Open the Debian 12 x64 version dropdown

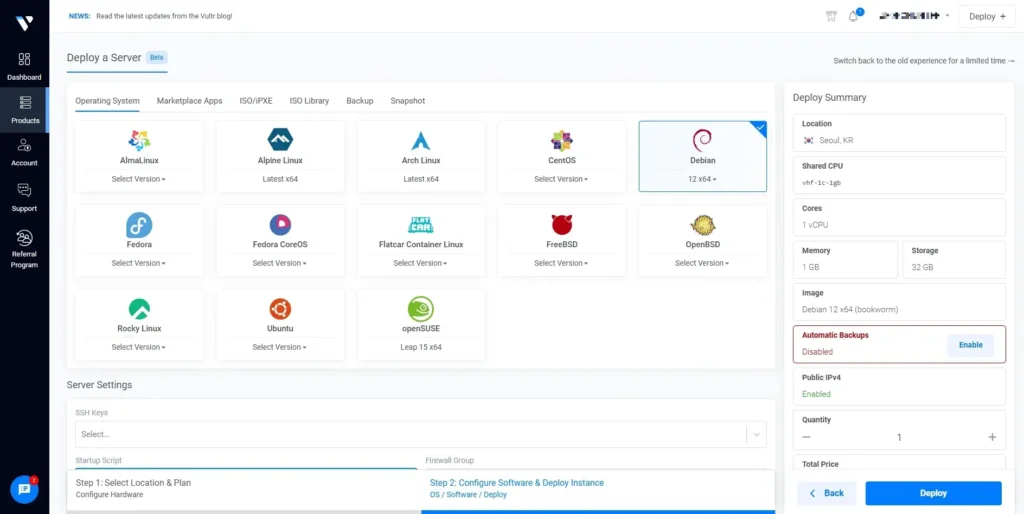[702, 179]
